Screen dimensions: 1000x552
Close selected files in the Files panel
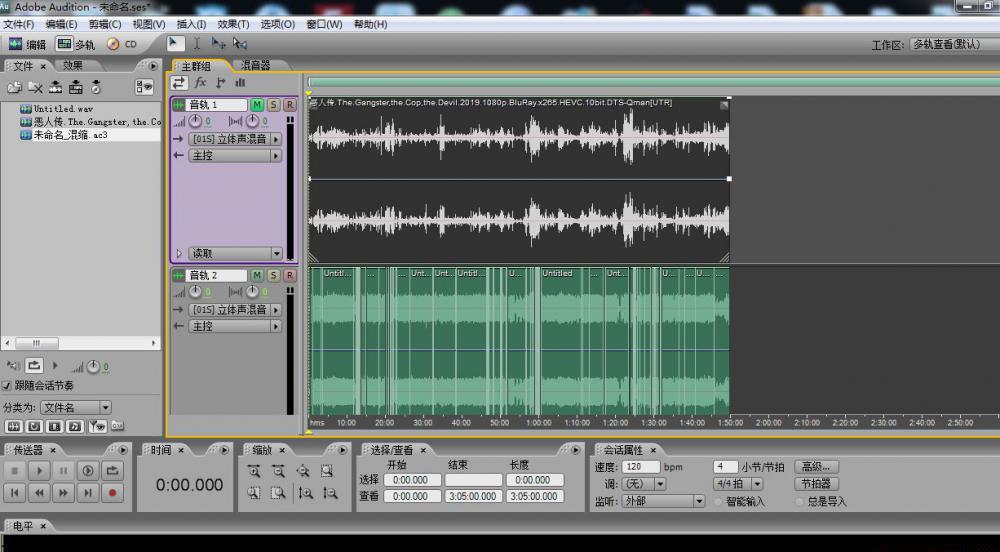[35, 87]
